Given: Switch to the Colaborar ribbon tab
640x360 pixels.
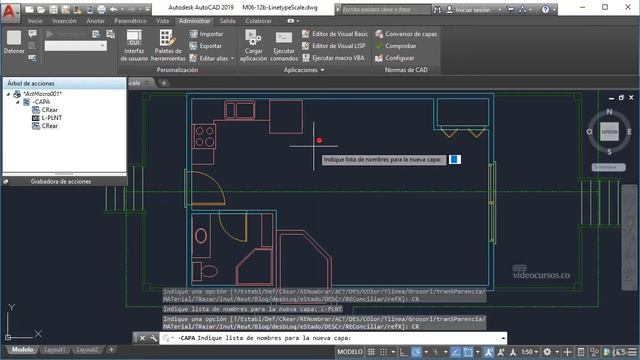Looking at the screenshot, I should (x=258, y=21).
